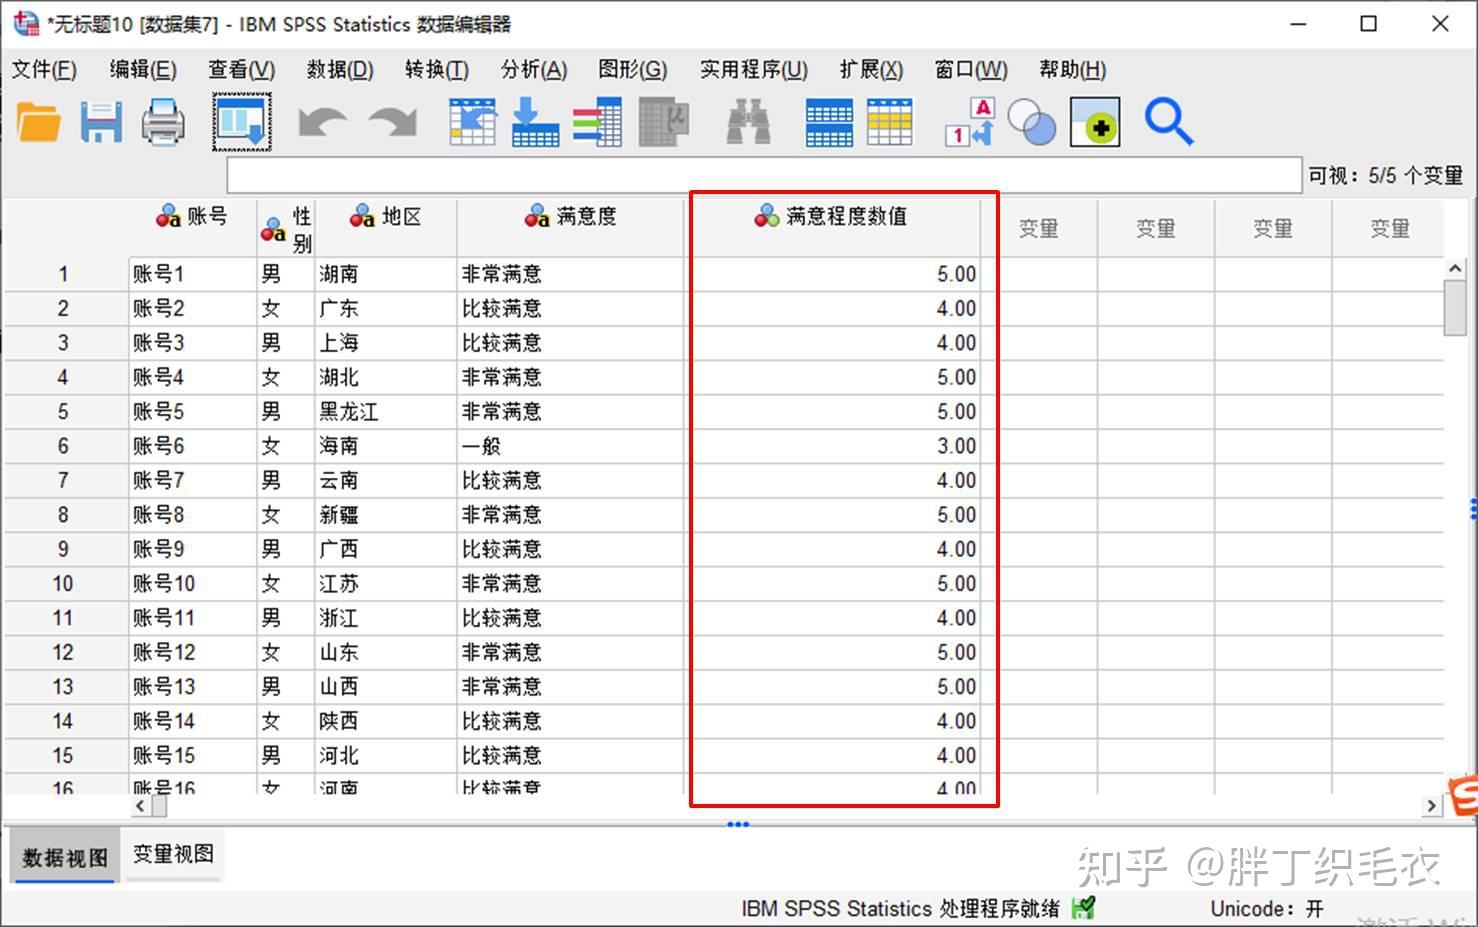Find data using the binoculars icon
This screenshot has width=1478, height=927.
tap(748, 121)
